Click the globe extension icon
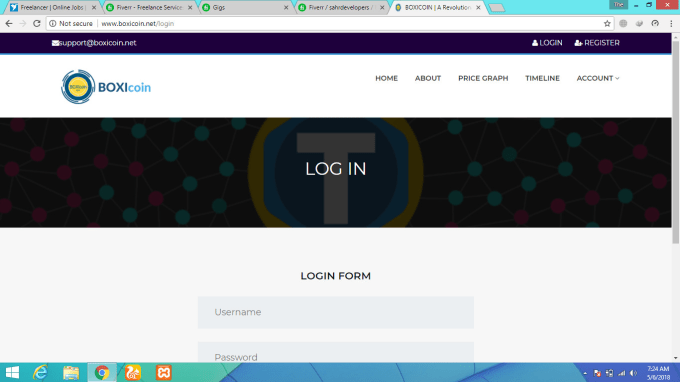This screenshot has height=382, width=680. click(x=623, y=23)
